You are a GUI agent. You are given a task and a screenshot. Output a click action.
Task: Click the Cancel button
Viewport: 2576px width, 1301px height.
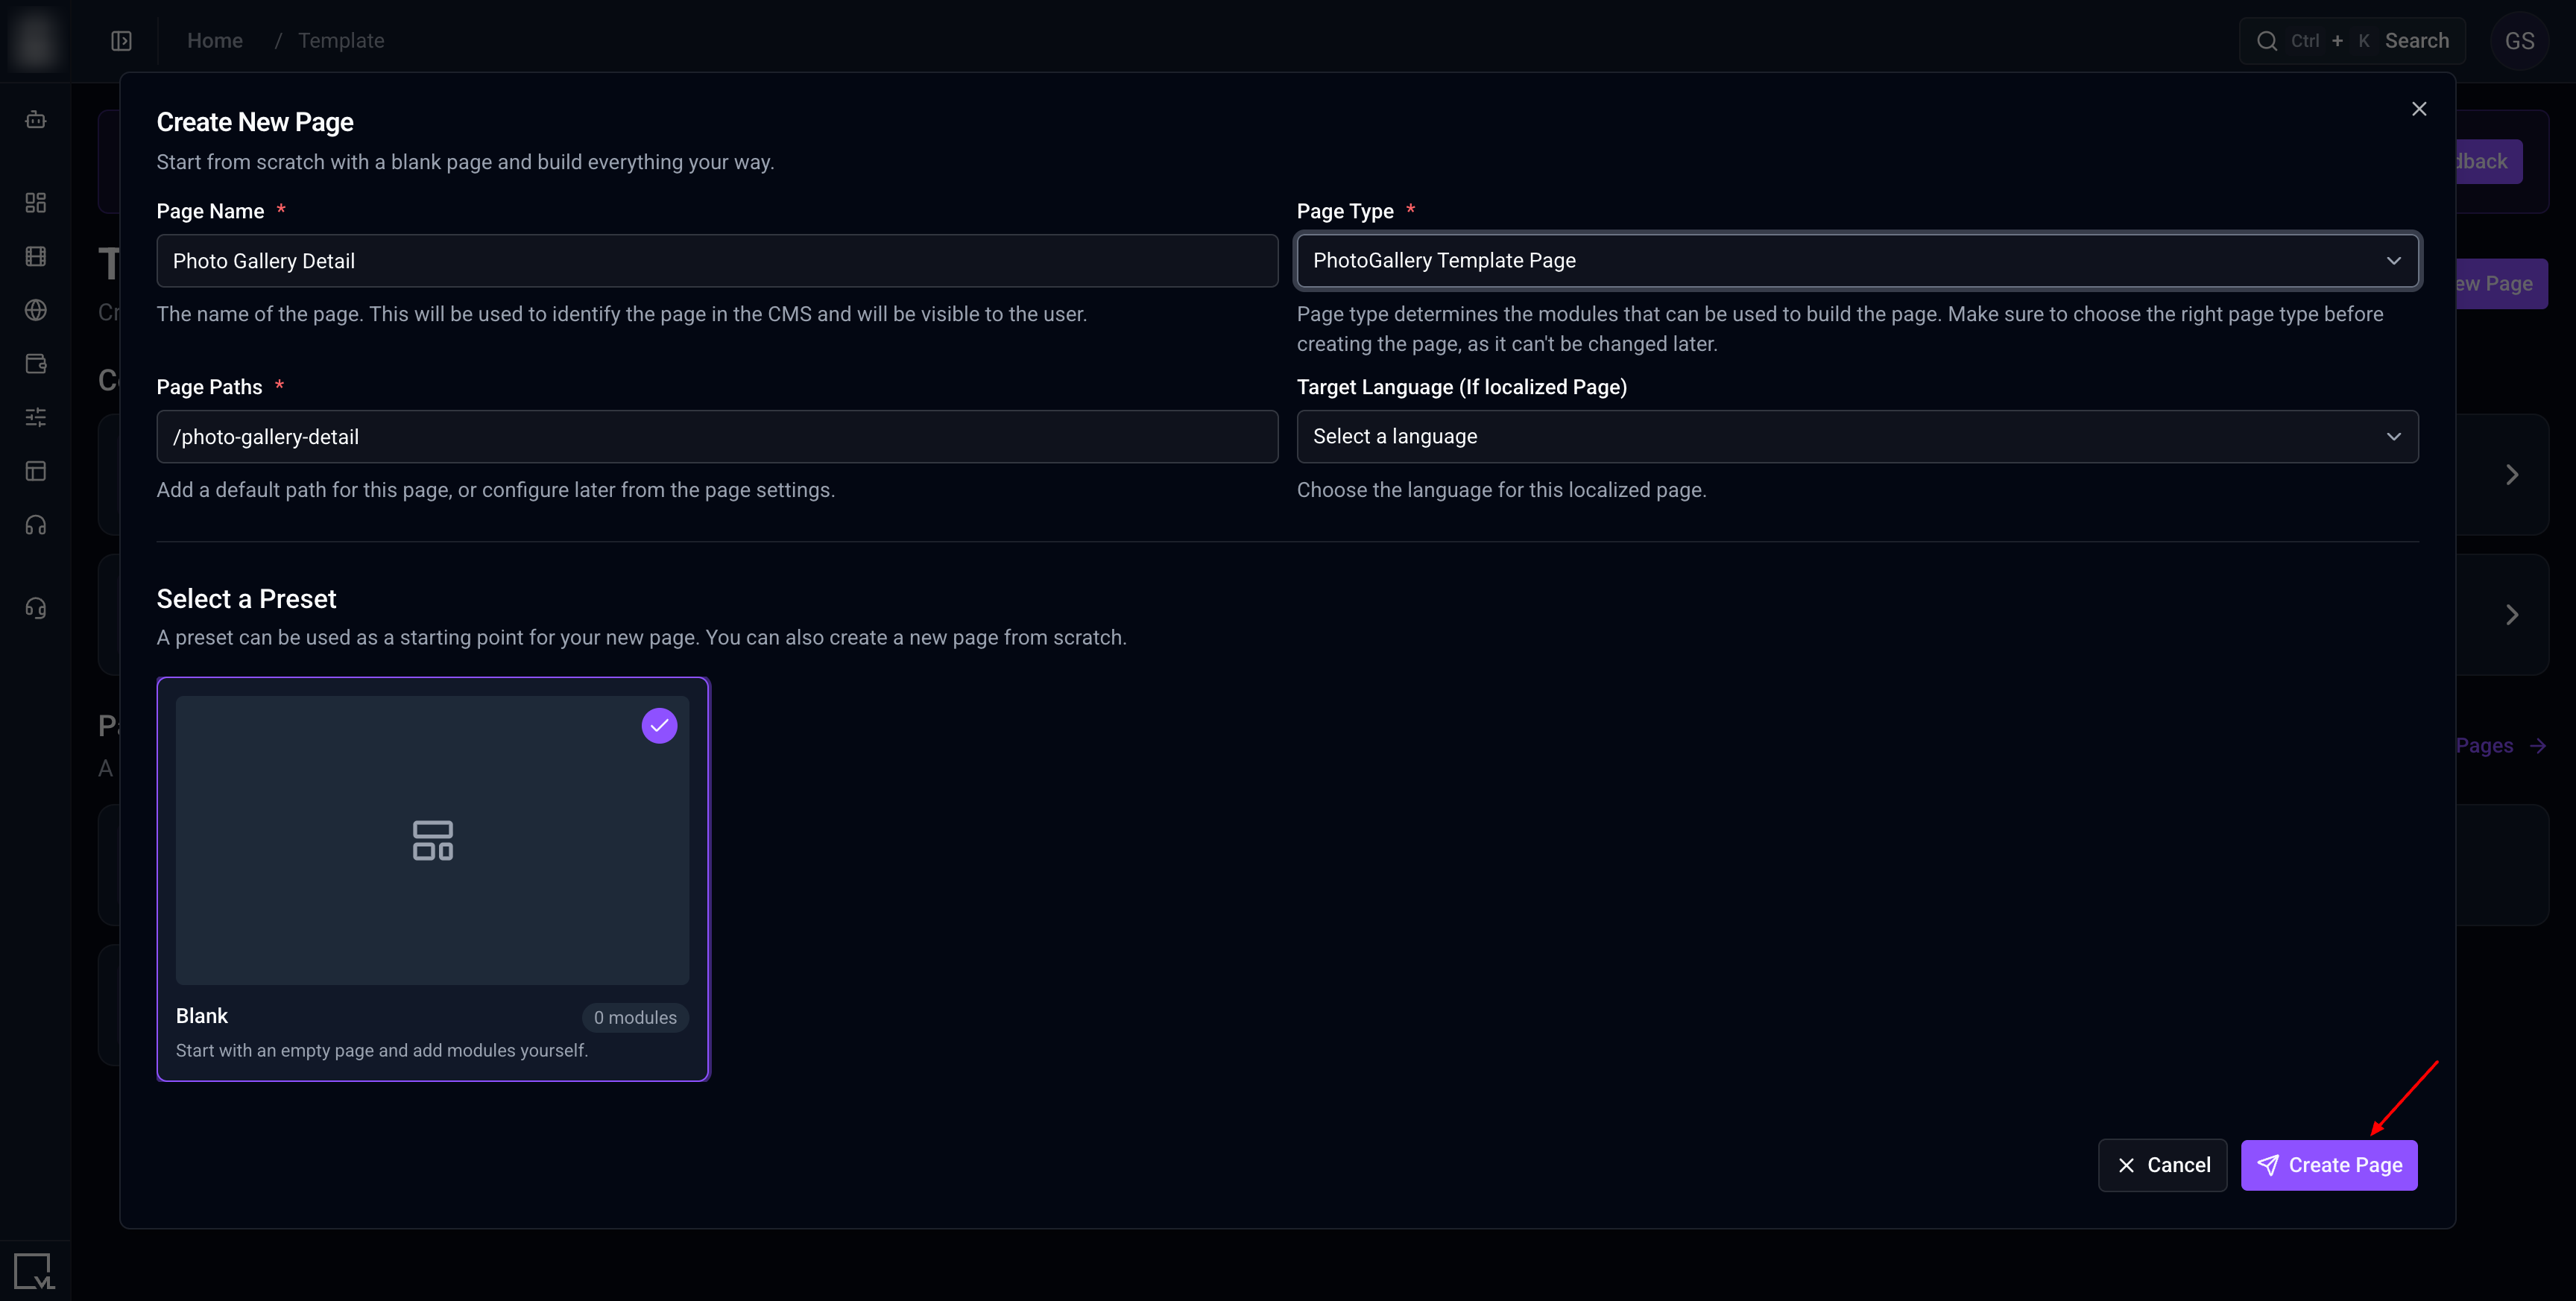(2162, 1165)
